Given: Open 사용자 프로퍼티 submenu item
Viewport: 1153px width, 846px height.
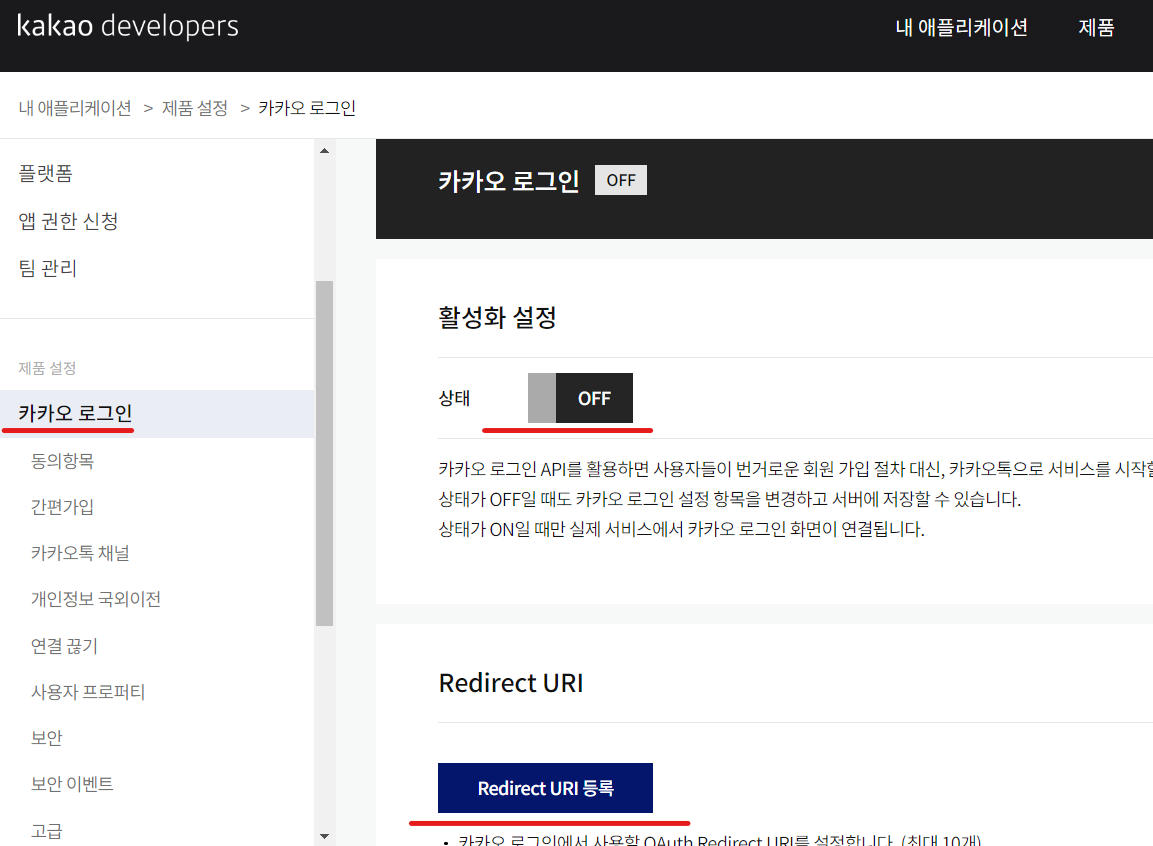Looking at the screenshot, I should (88, 692).
